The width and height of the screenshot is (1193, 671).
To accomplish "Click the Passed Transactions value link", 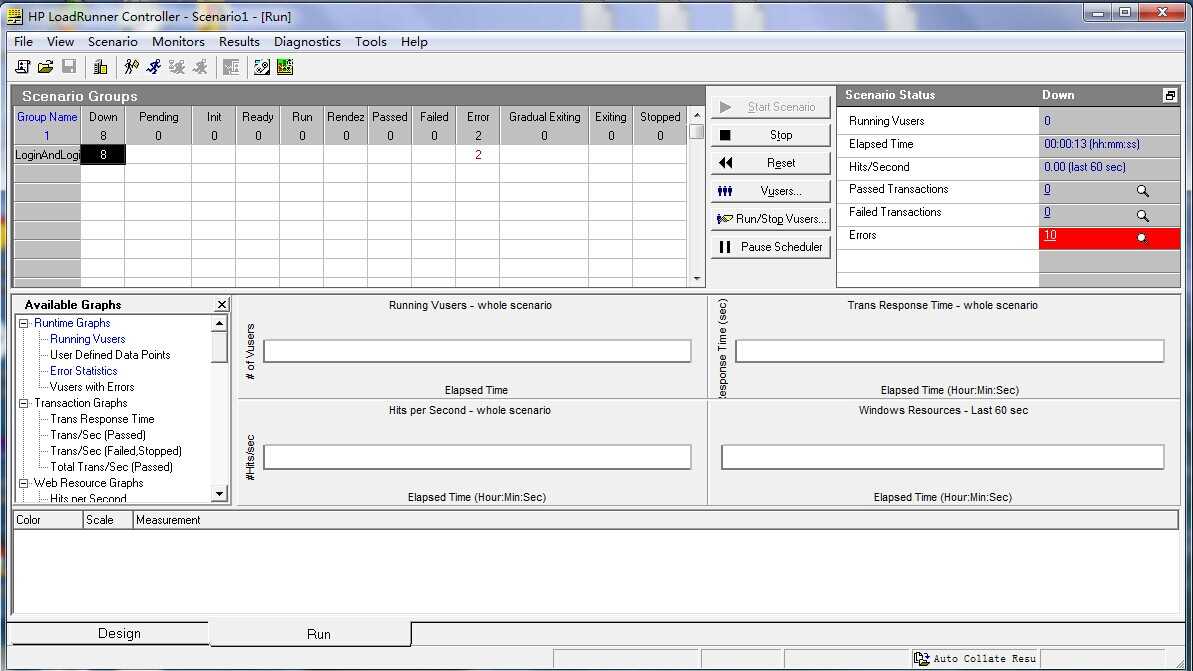I will click(x=1048, y=189).
